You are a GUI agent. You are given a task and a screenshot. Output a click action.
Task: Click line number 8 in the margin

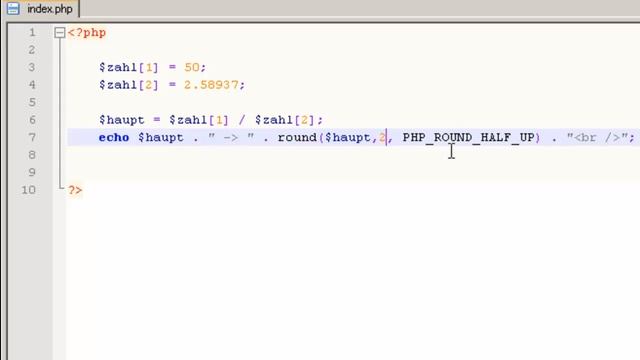(x=32, y=155)
